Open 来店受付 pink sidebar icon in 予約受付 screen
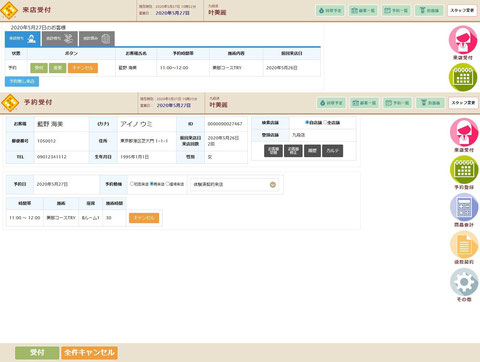This screenshot has width=480, height=362. 464,132
